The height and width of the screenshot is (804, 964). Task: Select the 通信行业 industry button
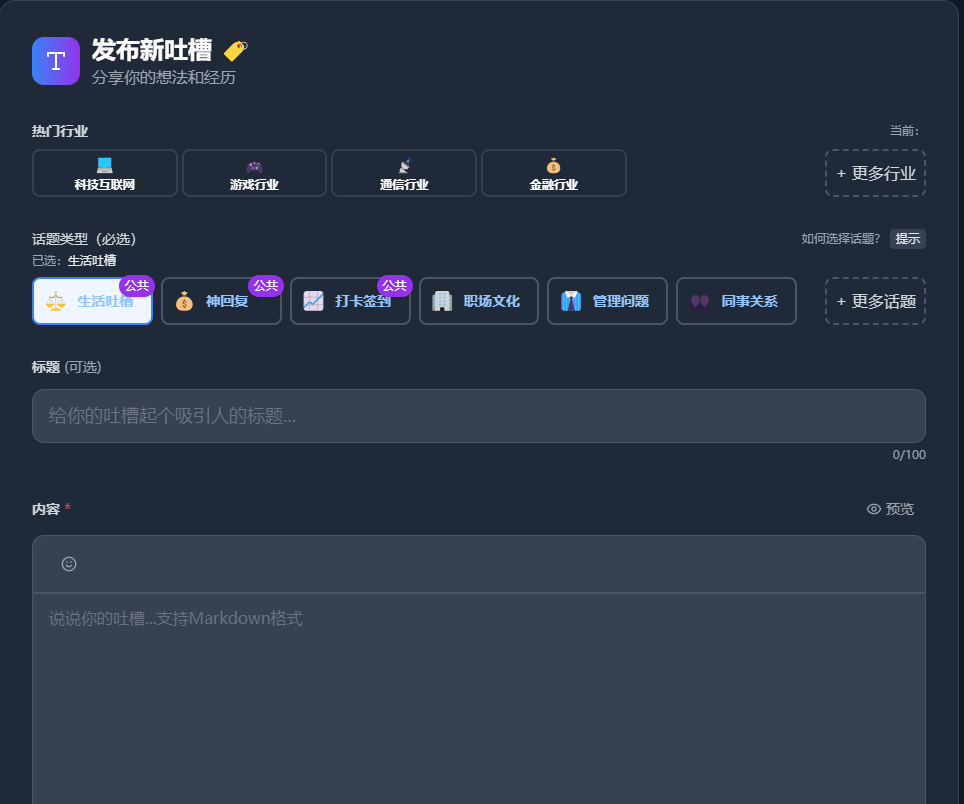point(404,173)
